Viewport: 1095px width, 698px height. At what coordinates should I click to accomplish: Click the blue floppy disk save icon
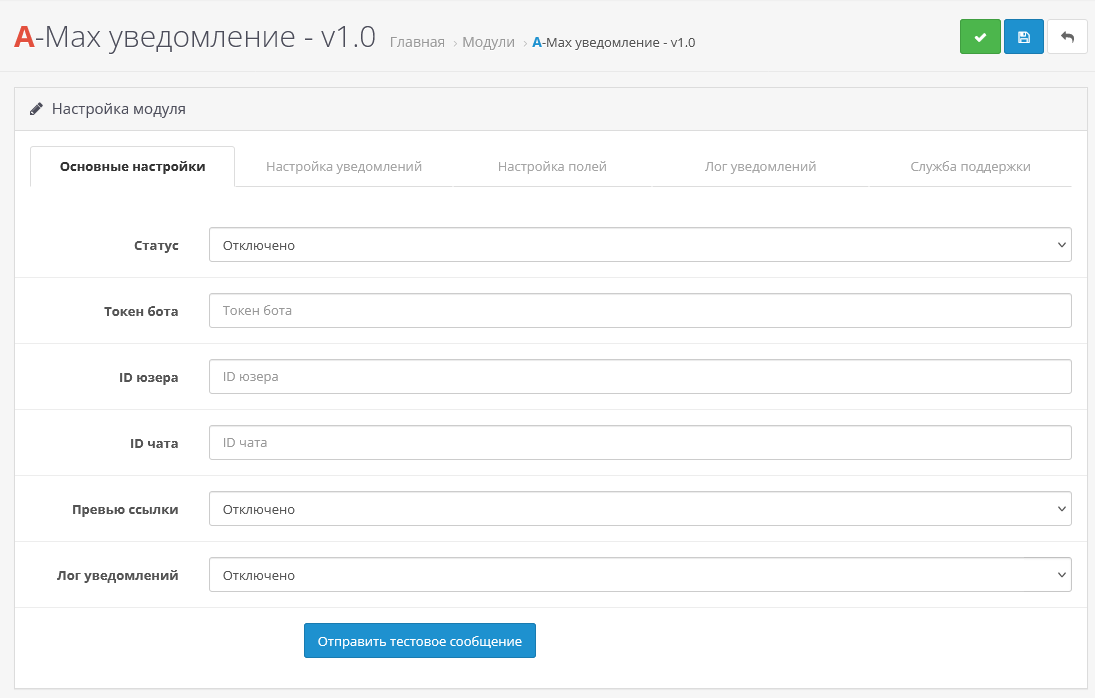coord(1023,37)
